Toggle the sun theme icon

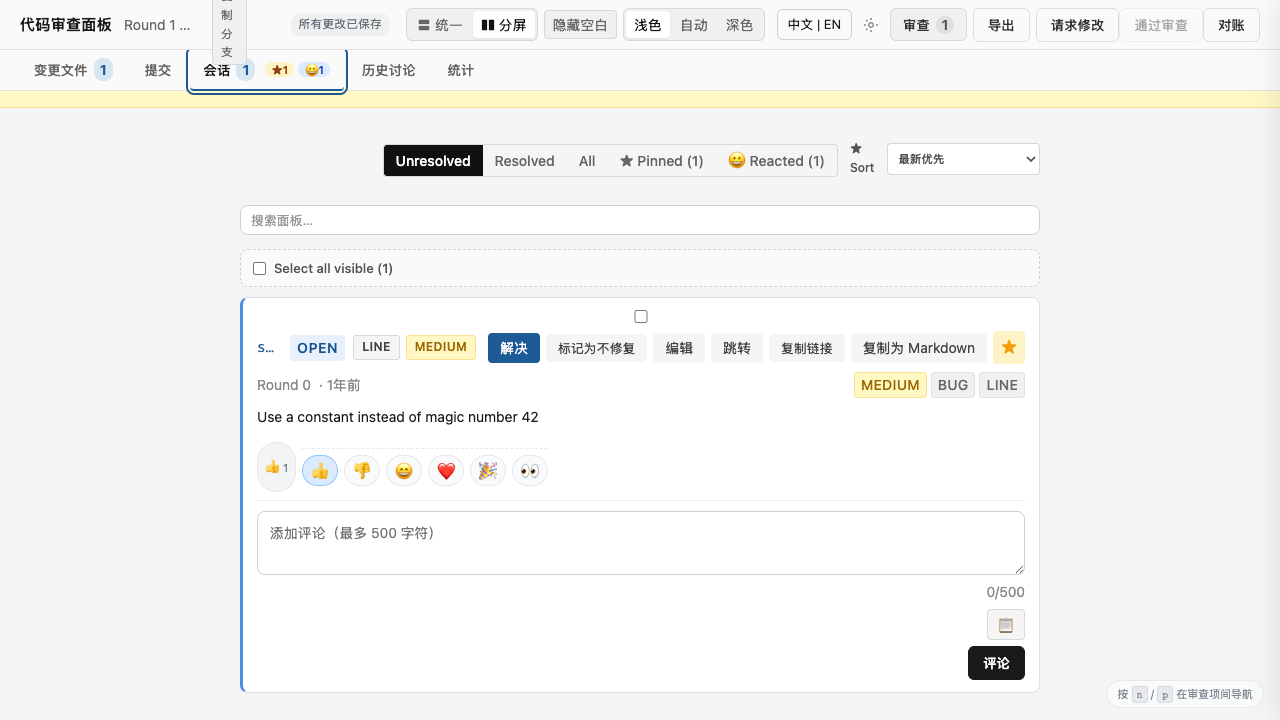tap(871, 25)
